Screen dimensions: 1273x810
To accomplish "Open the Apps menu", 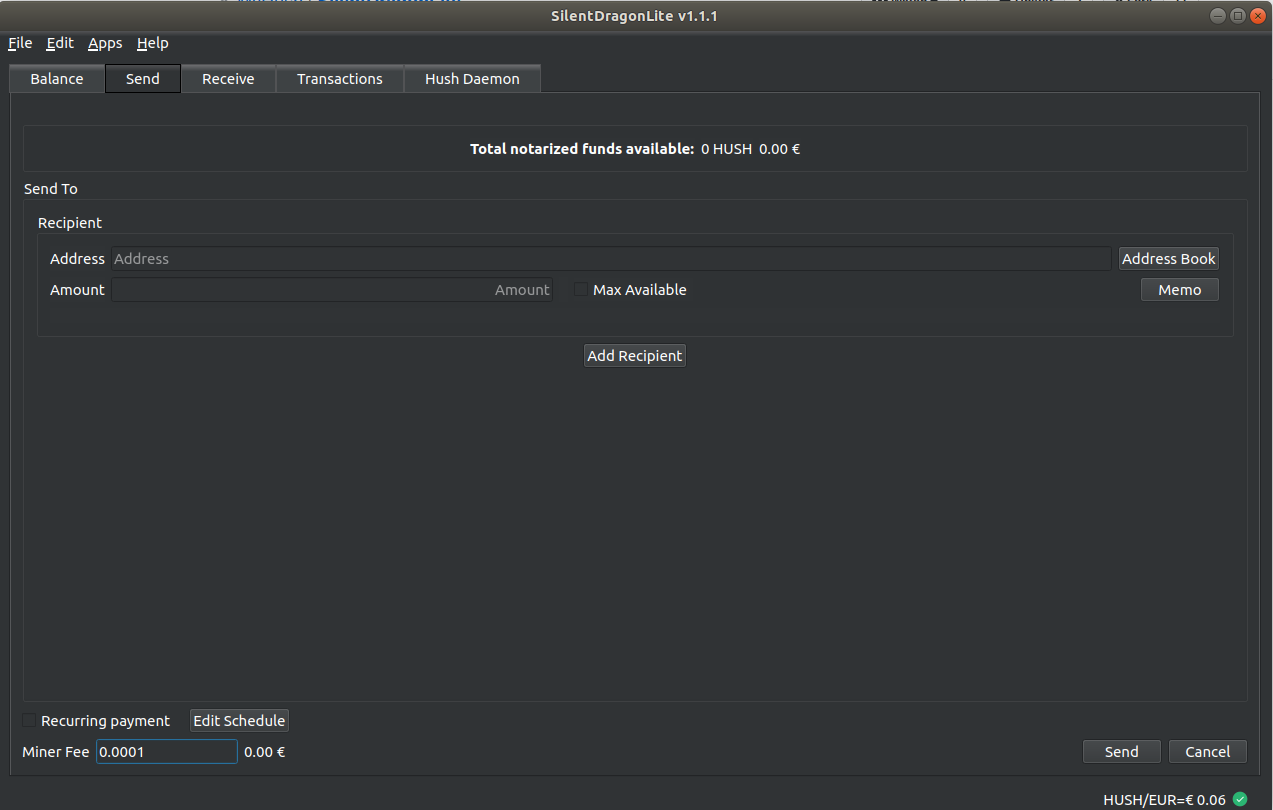I will [105, 43].
